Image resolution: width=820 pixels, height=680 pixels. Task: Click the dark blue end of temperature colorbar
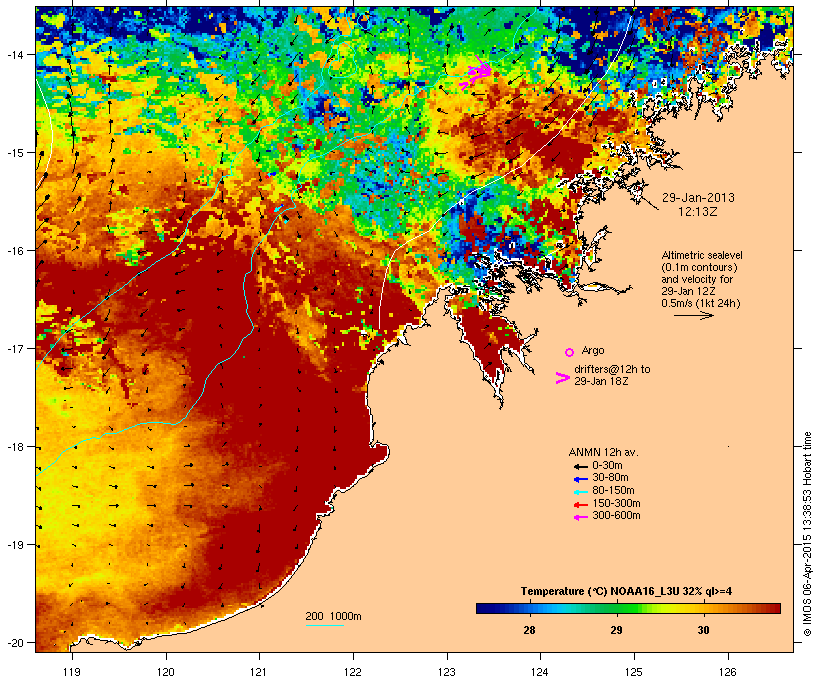482,608
